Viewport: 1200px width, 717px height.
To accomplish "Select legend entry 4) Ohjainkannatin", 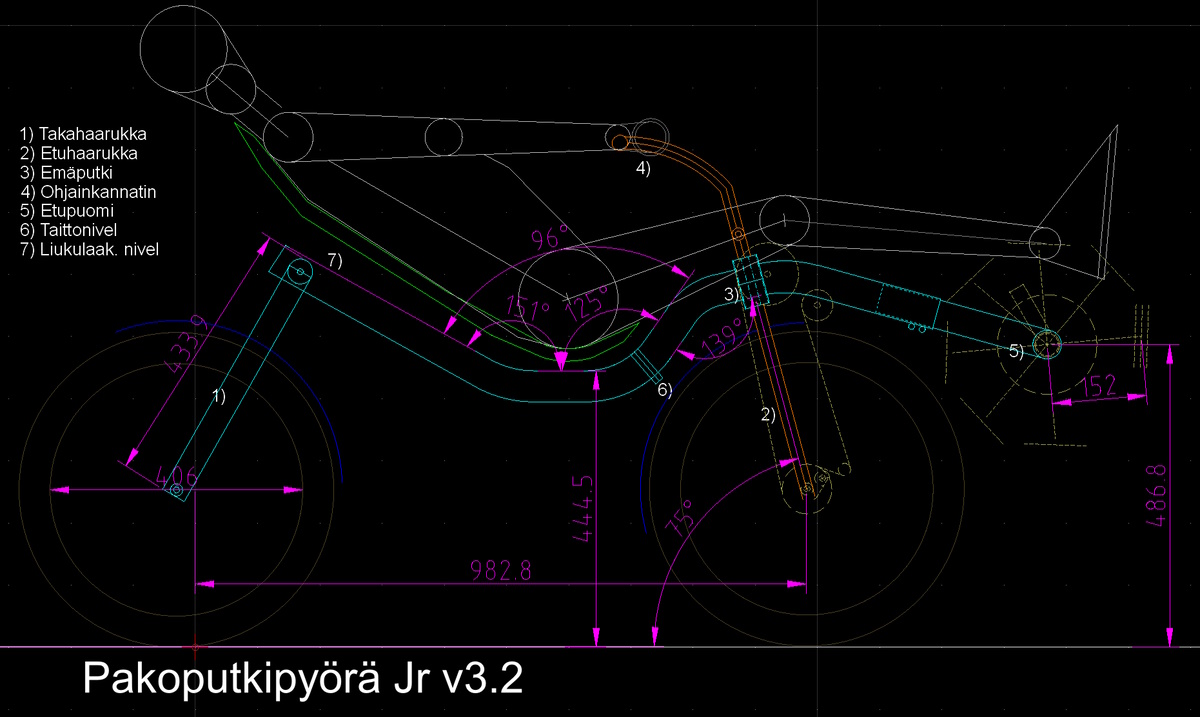I will [88, 191].
